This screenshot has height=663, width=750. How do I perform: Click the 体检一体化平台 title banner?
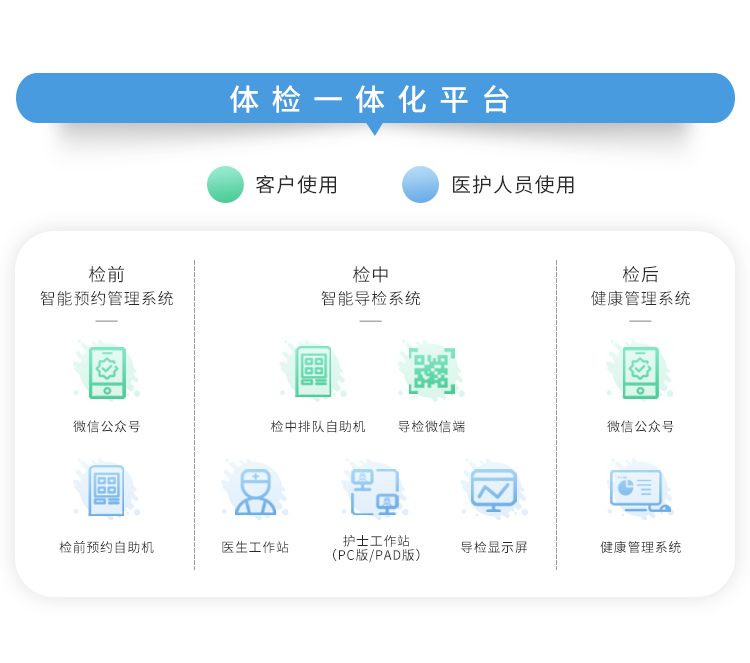pos(375,99)
